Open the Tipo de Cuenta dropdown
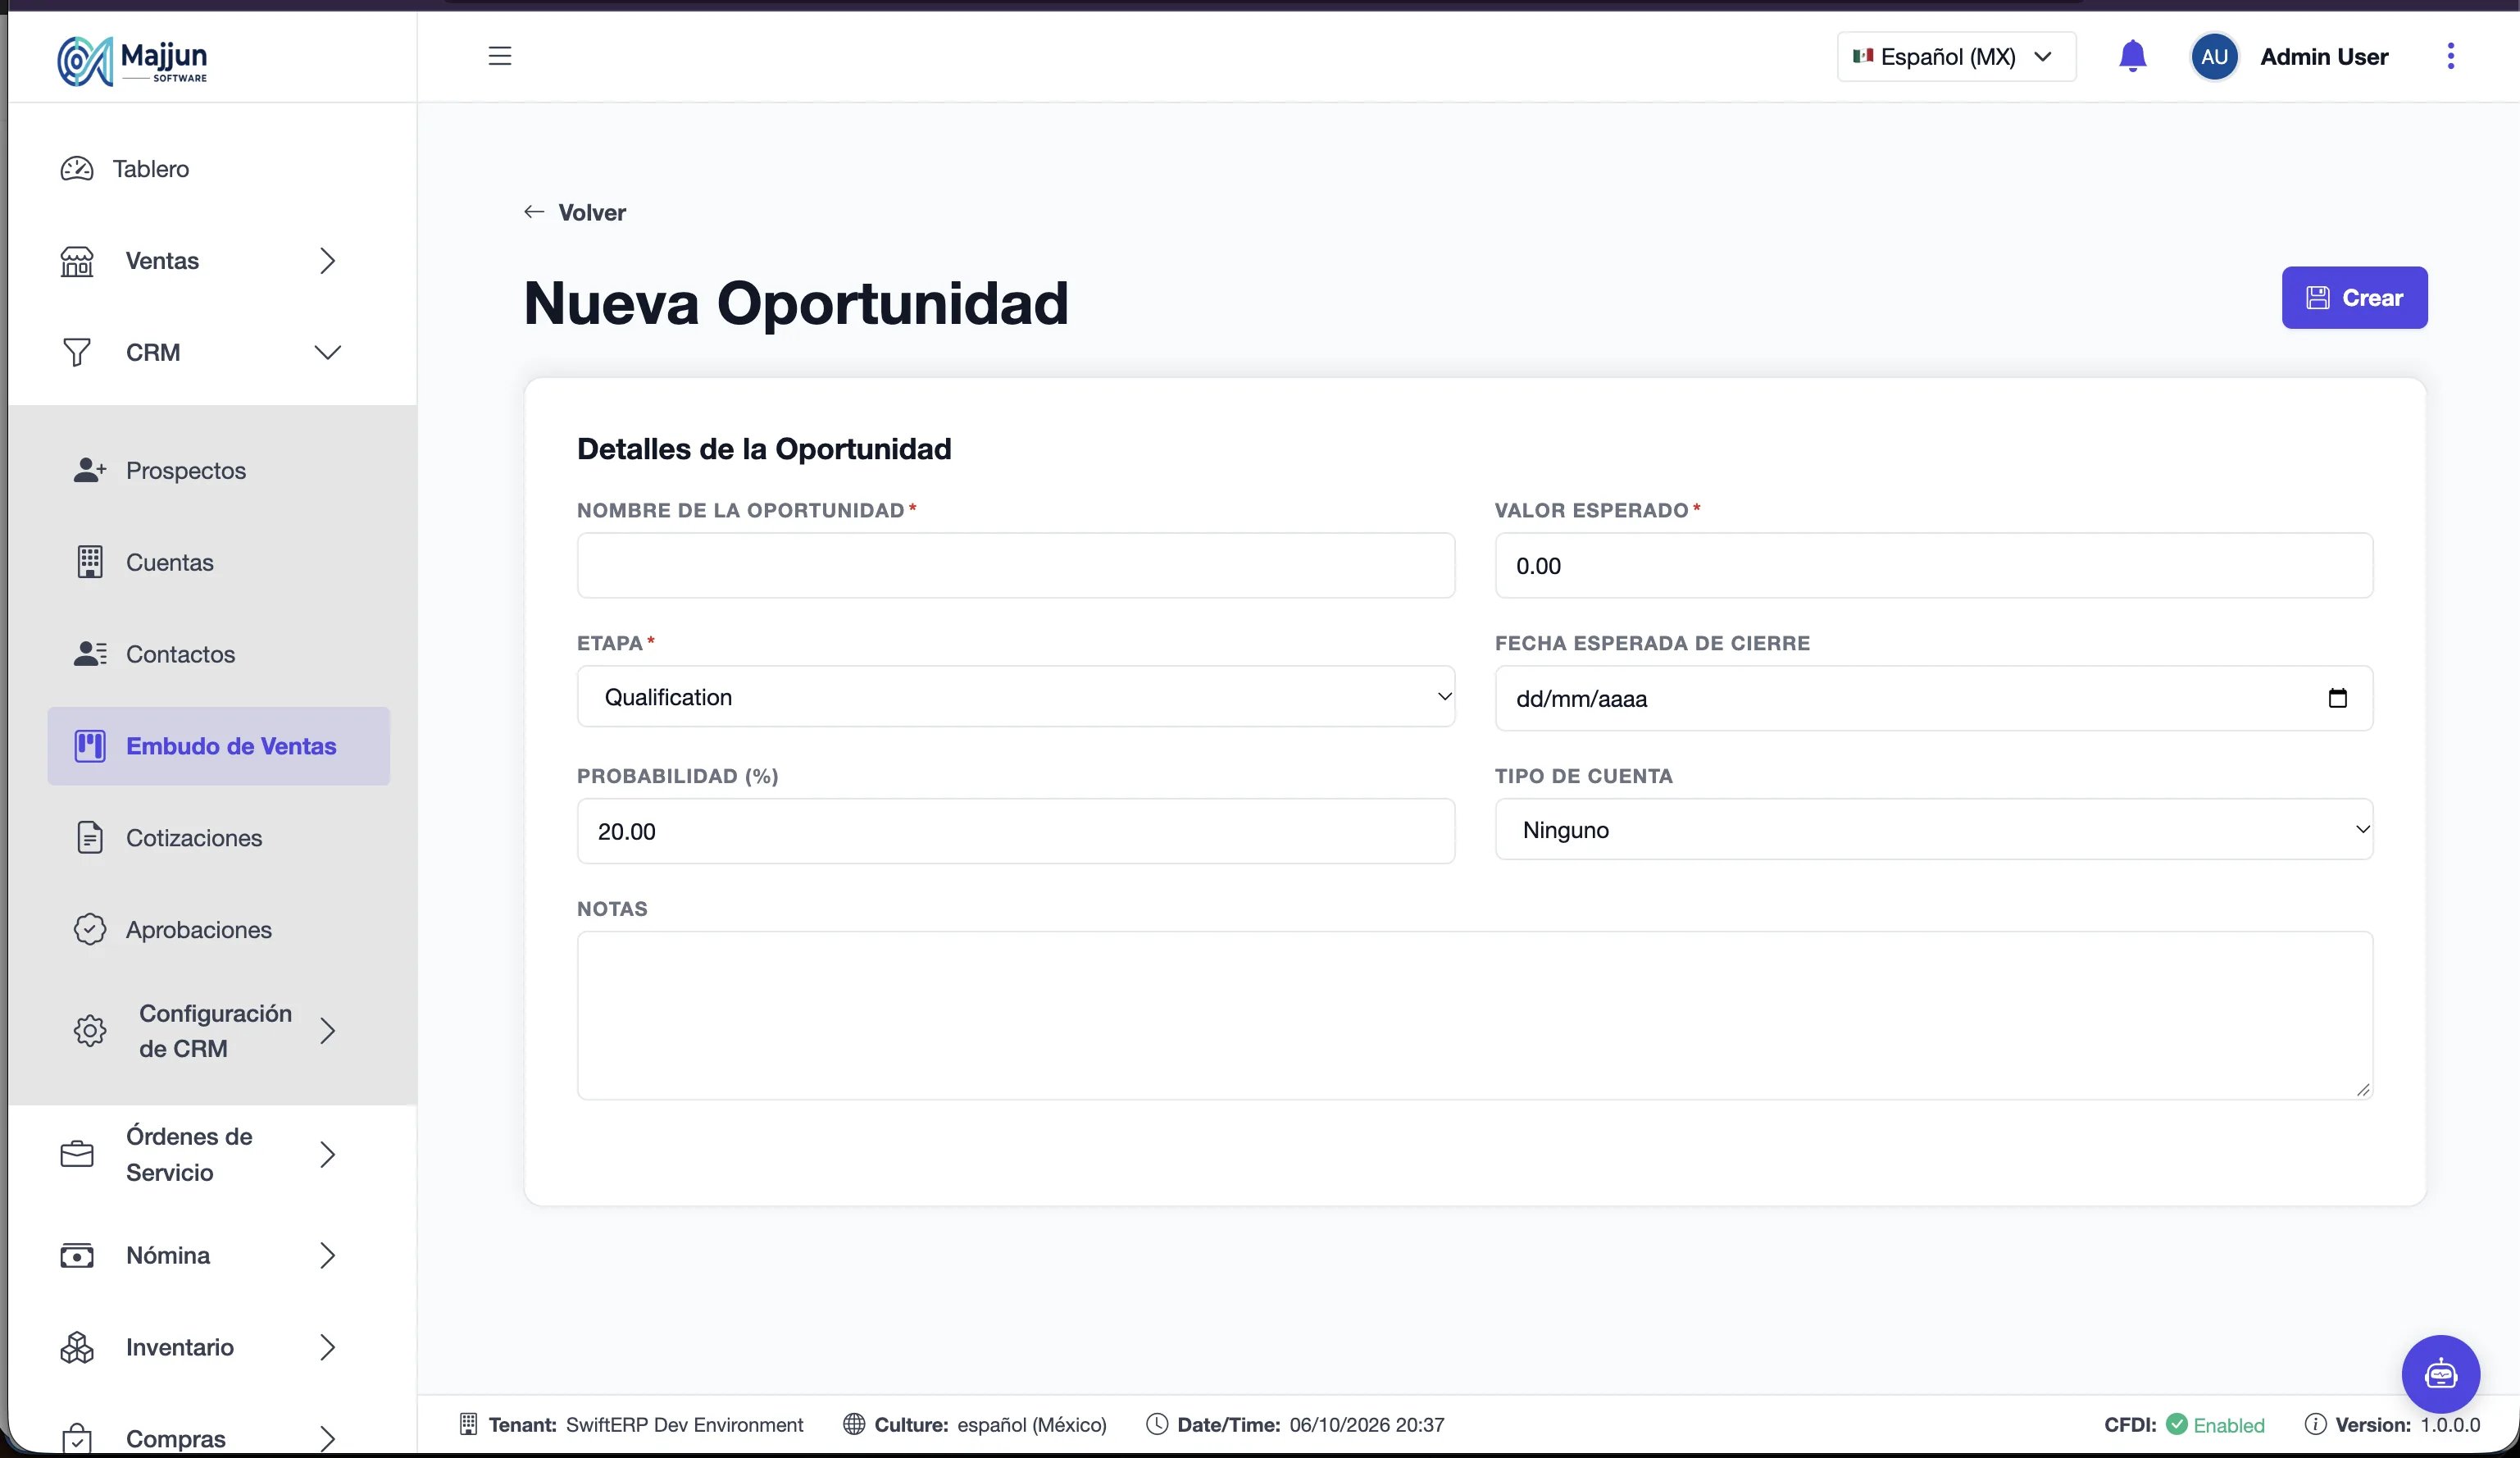This screenshot has width=2520, height=1458. click(1933, 830)
